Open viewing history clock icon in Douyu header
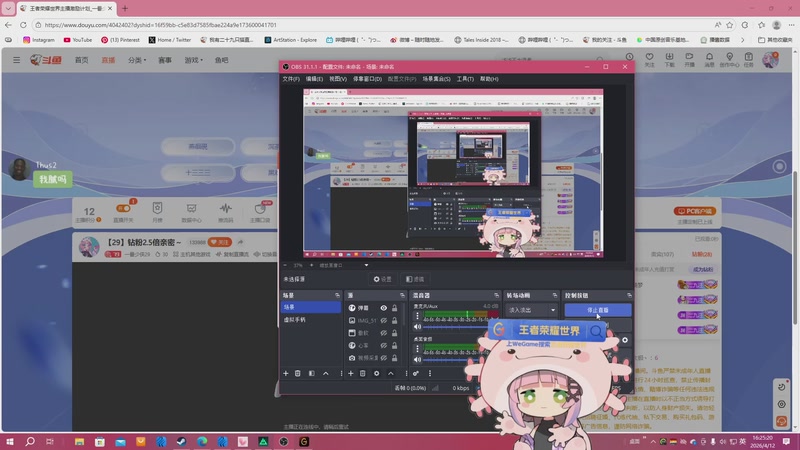Screen dimensions: 800x450 [x=630, y=57]
